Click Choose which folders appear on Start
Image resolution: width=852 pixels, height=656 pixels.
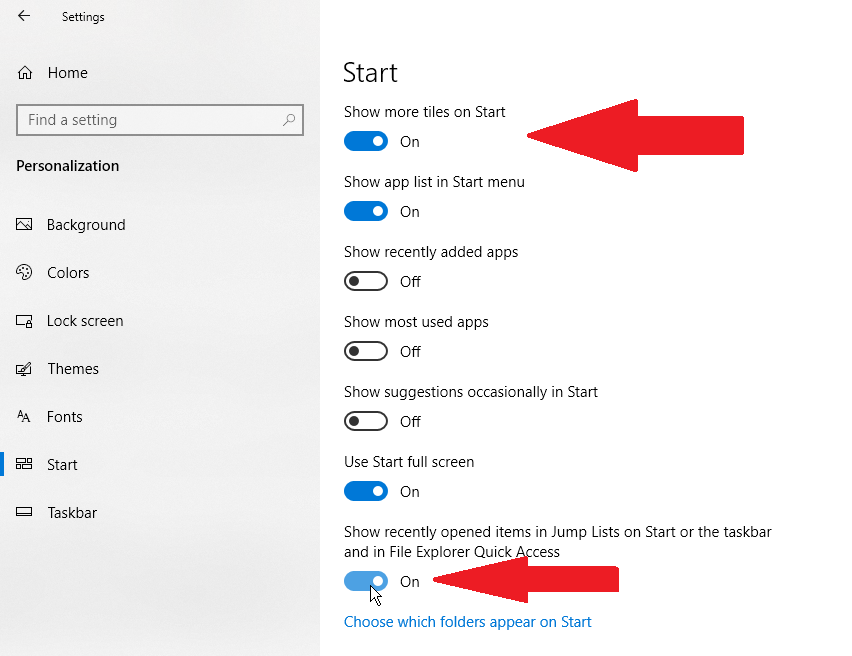click(x=467, y=622)
